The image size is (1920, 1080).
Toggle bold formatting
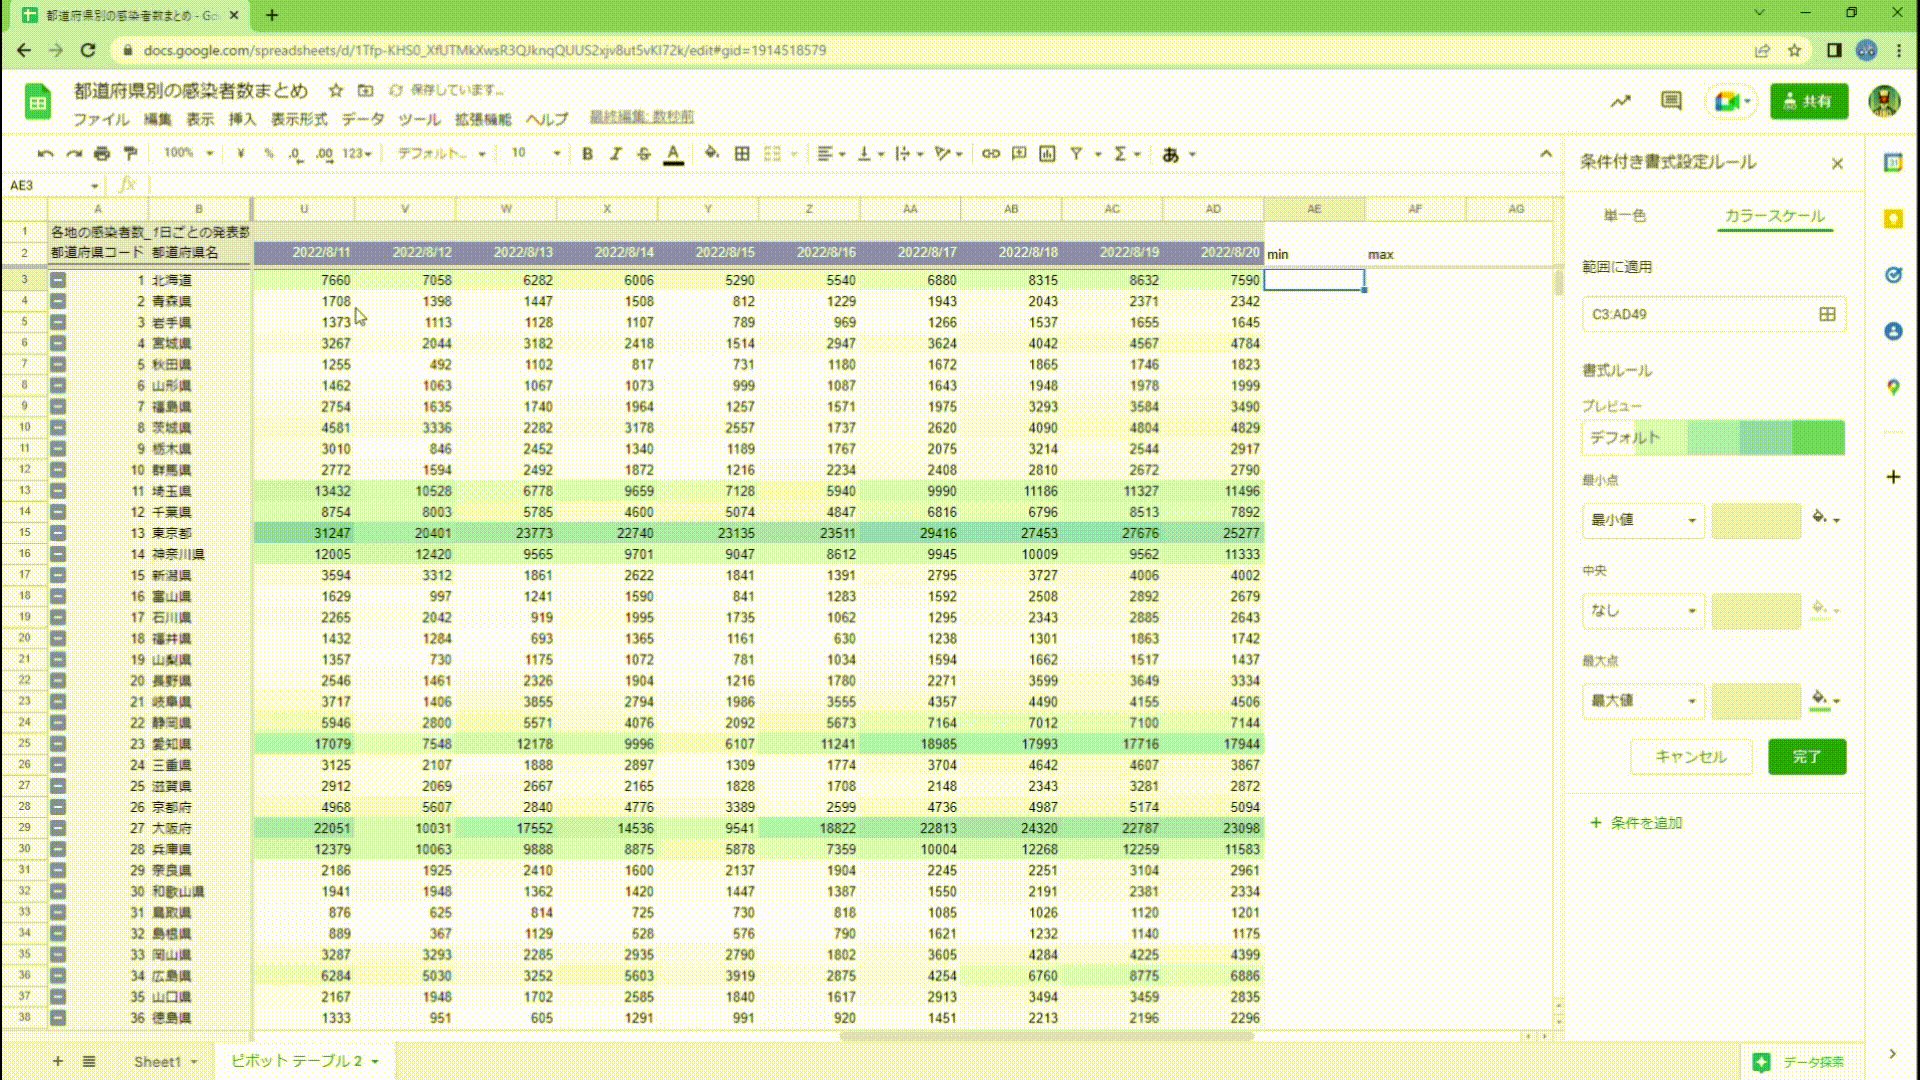point(587,154)
